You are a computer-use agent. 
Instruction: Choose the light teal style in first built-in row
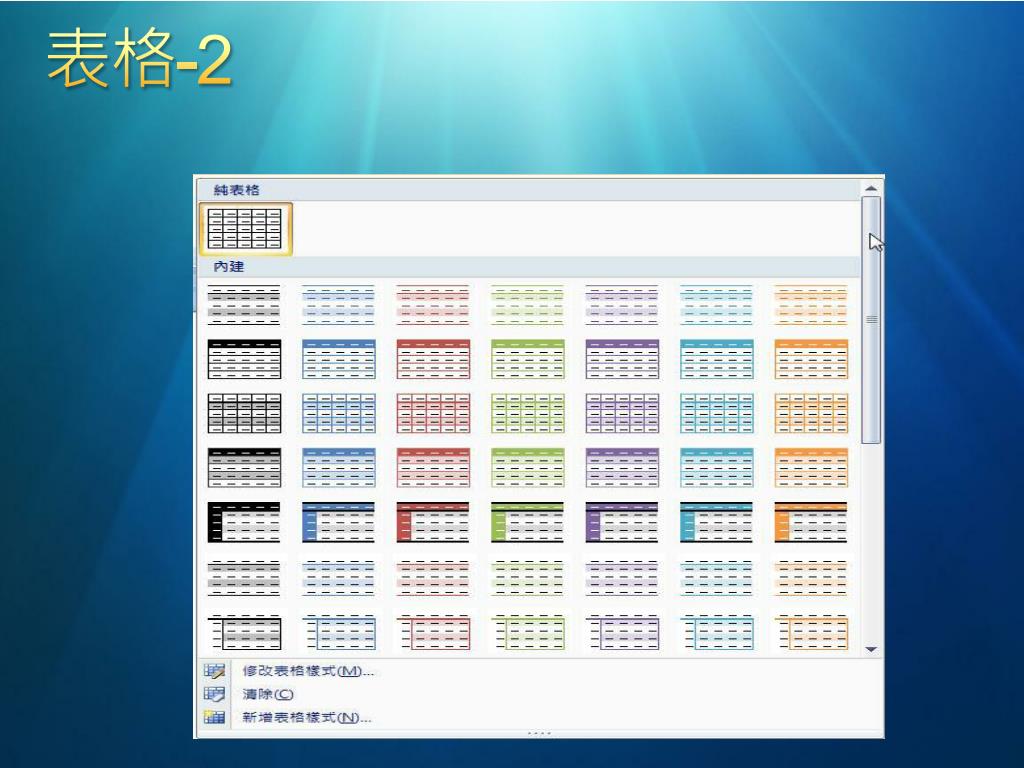point(716,305)
